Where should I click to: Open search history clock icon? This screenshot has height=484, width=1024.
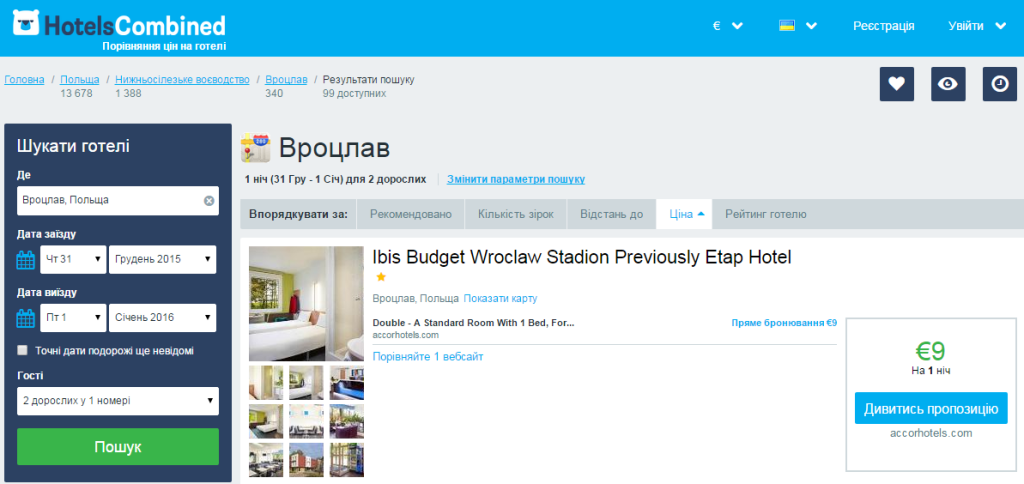pyautogui.click(x=1000, y=84)
